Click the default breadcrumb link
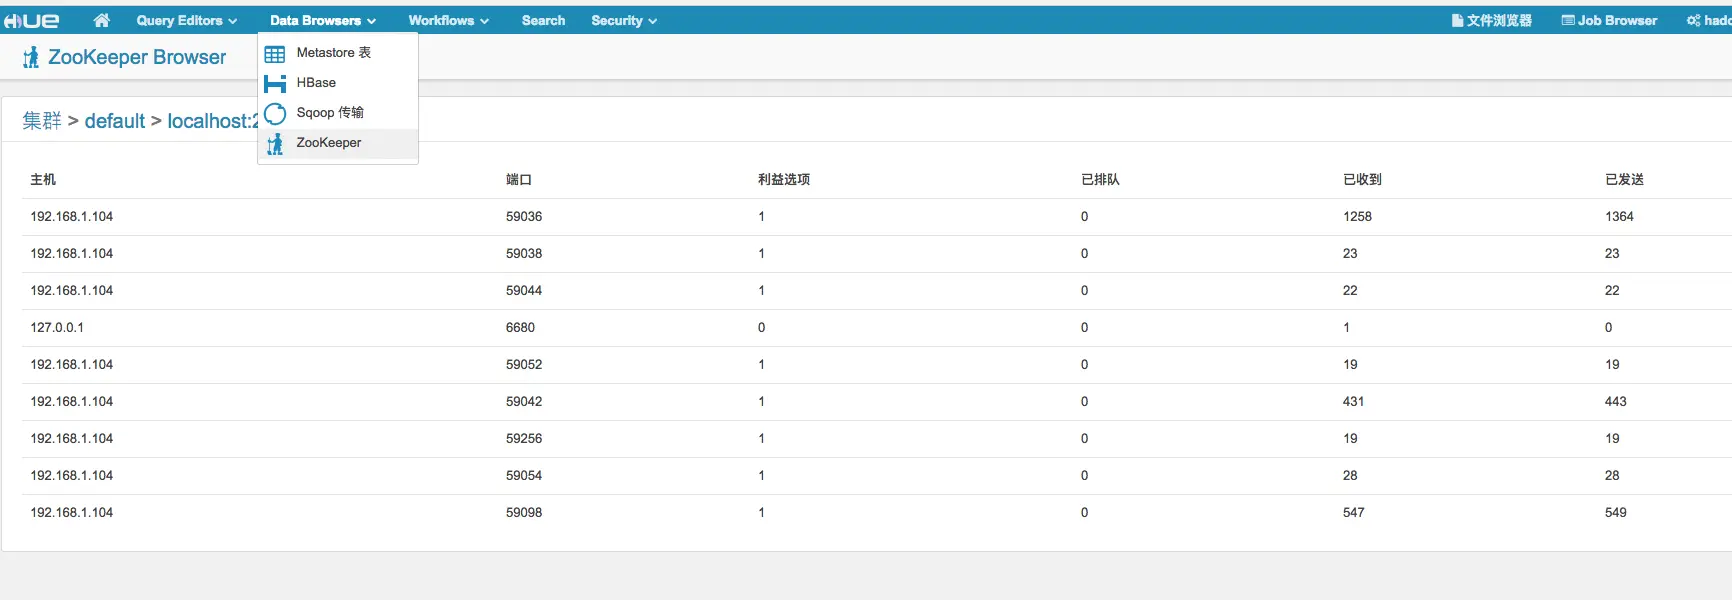This screenshot has width=1732, height=600. click(115, 121)
